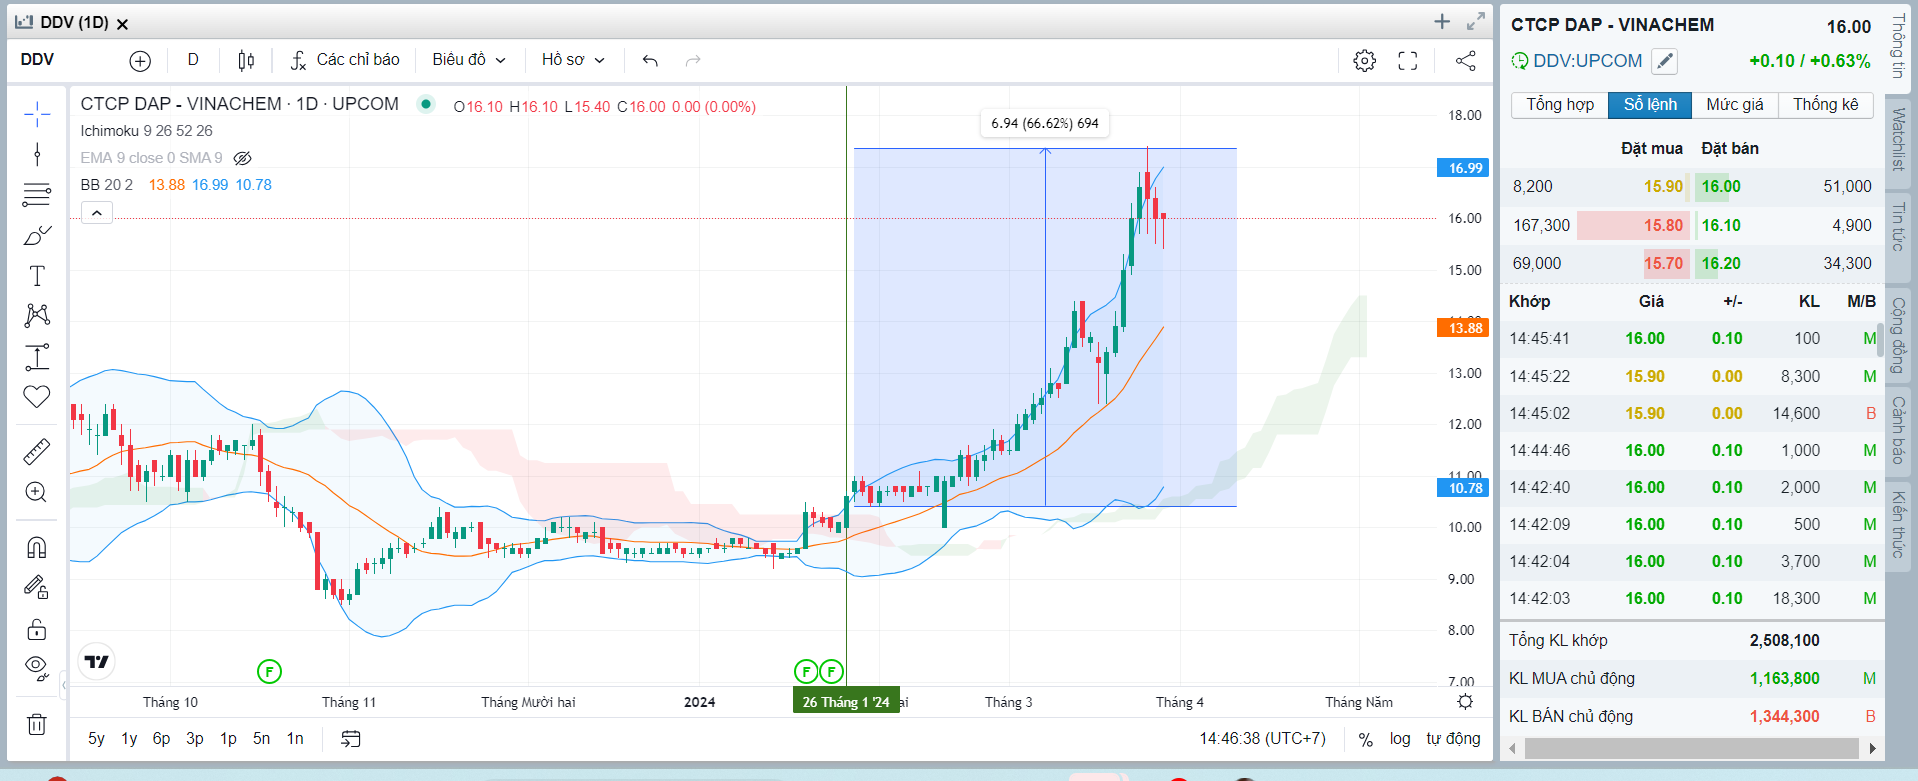Open timezone 14:46:38 (UTC+7) selector

(1263, 739)
